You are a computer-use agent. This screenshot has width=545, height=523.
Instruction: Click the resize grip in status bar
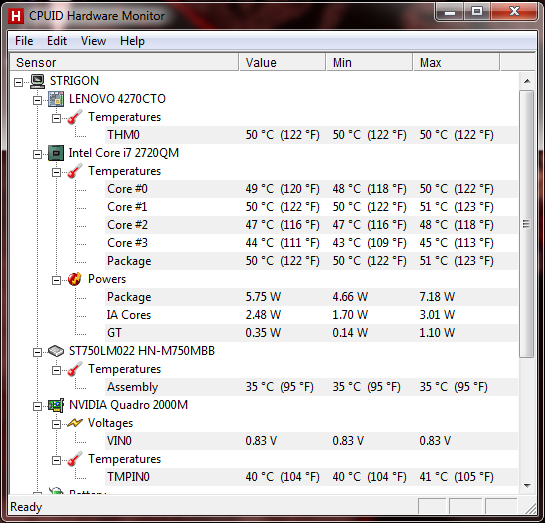click(x=530, y=508)
